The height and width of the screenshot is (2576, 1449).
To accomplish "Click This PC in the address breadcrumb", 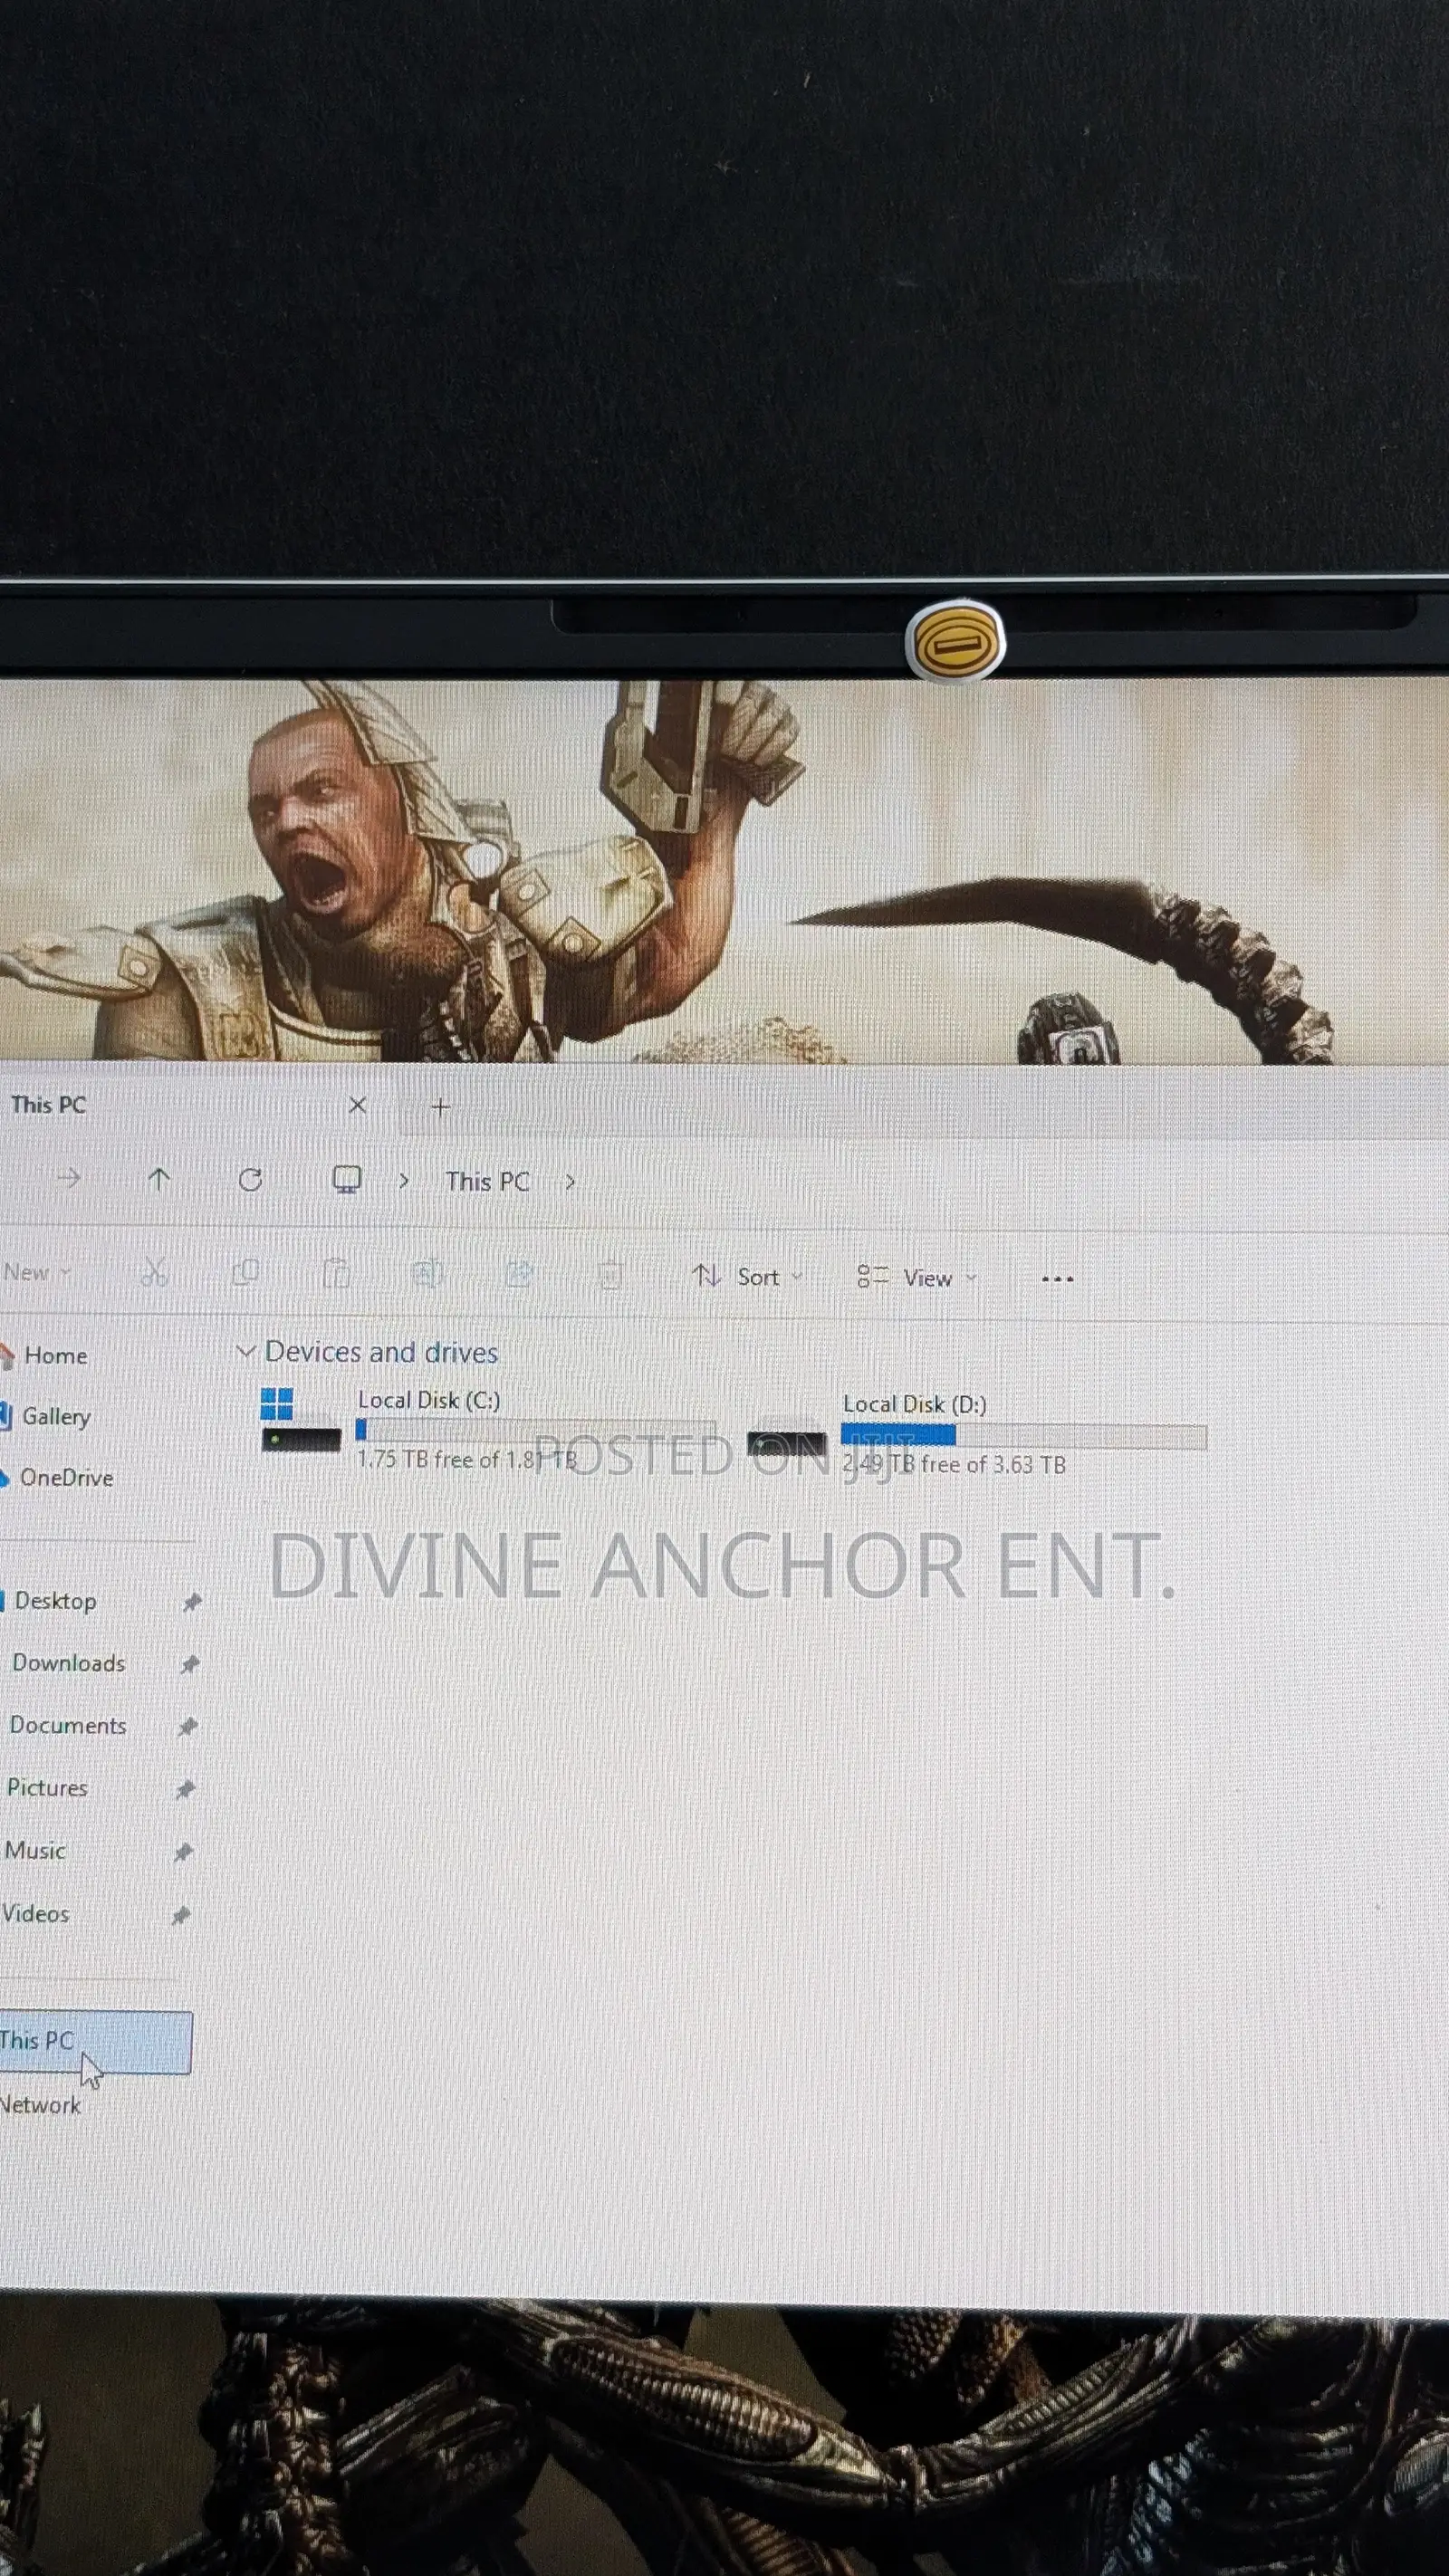I will coord(487,1181).
